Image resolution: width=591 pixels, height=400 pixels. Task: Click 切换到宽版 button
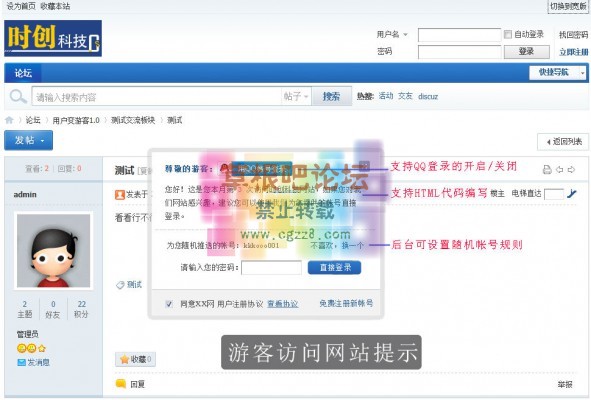tap(568, 6)
